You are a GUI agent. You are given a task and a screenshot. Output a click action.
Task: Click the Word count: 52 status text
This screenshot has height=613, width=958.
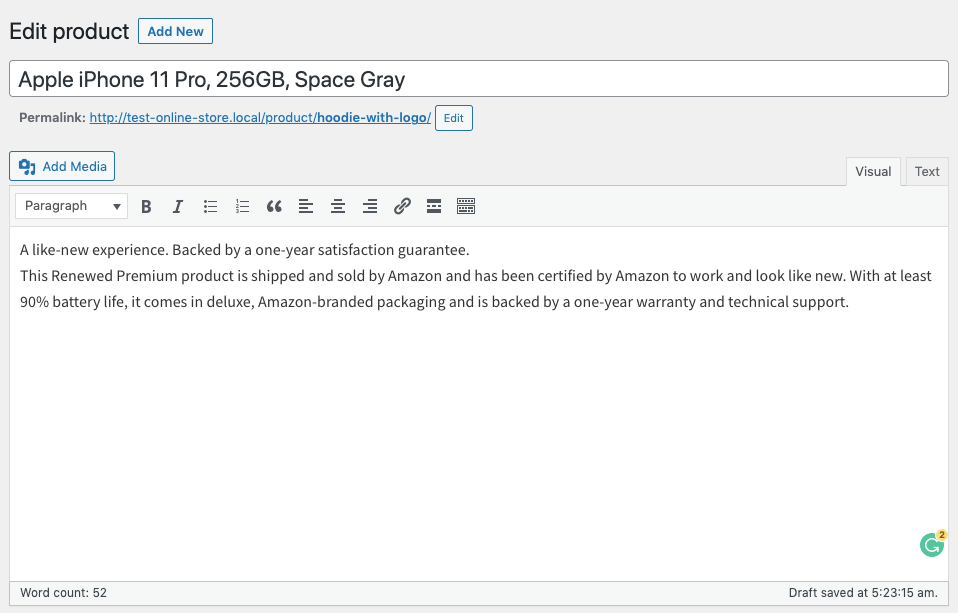tap(64, 593)
